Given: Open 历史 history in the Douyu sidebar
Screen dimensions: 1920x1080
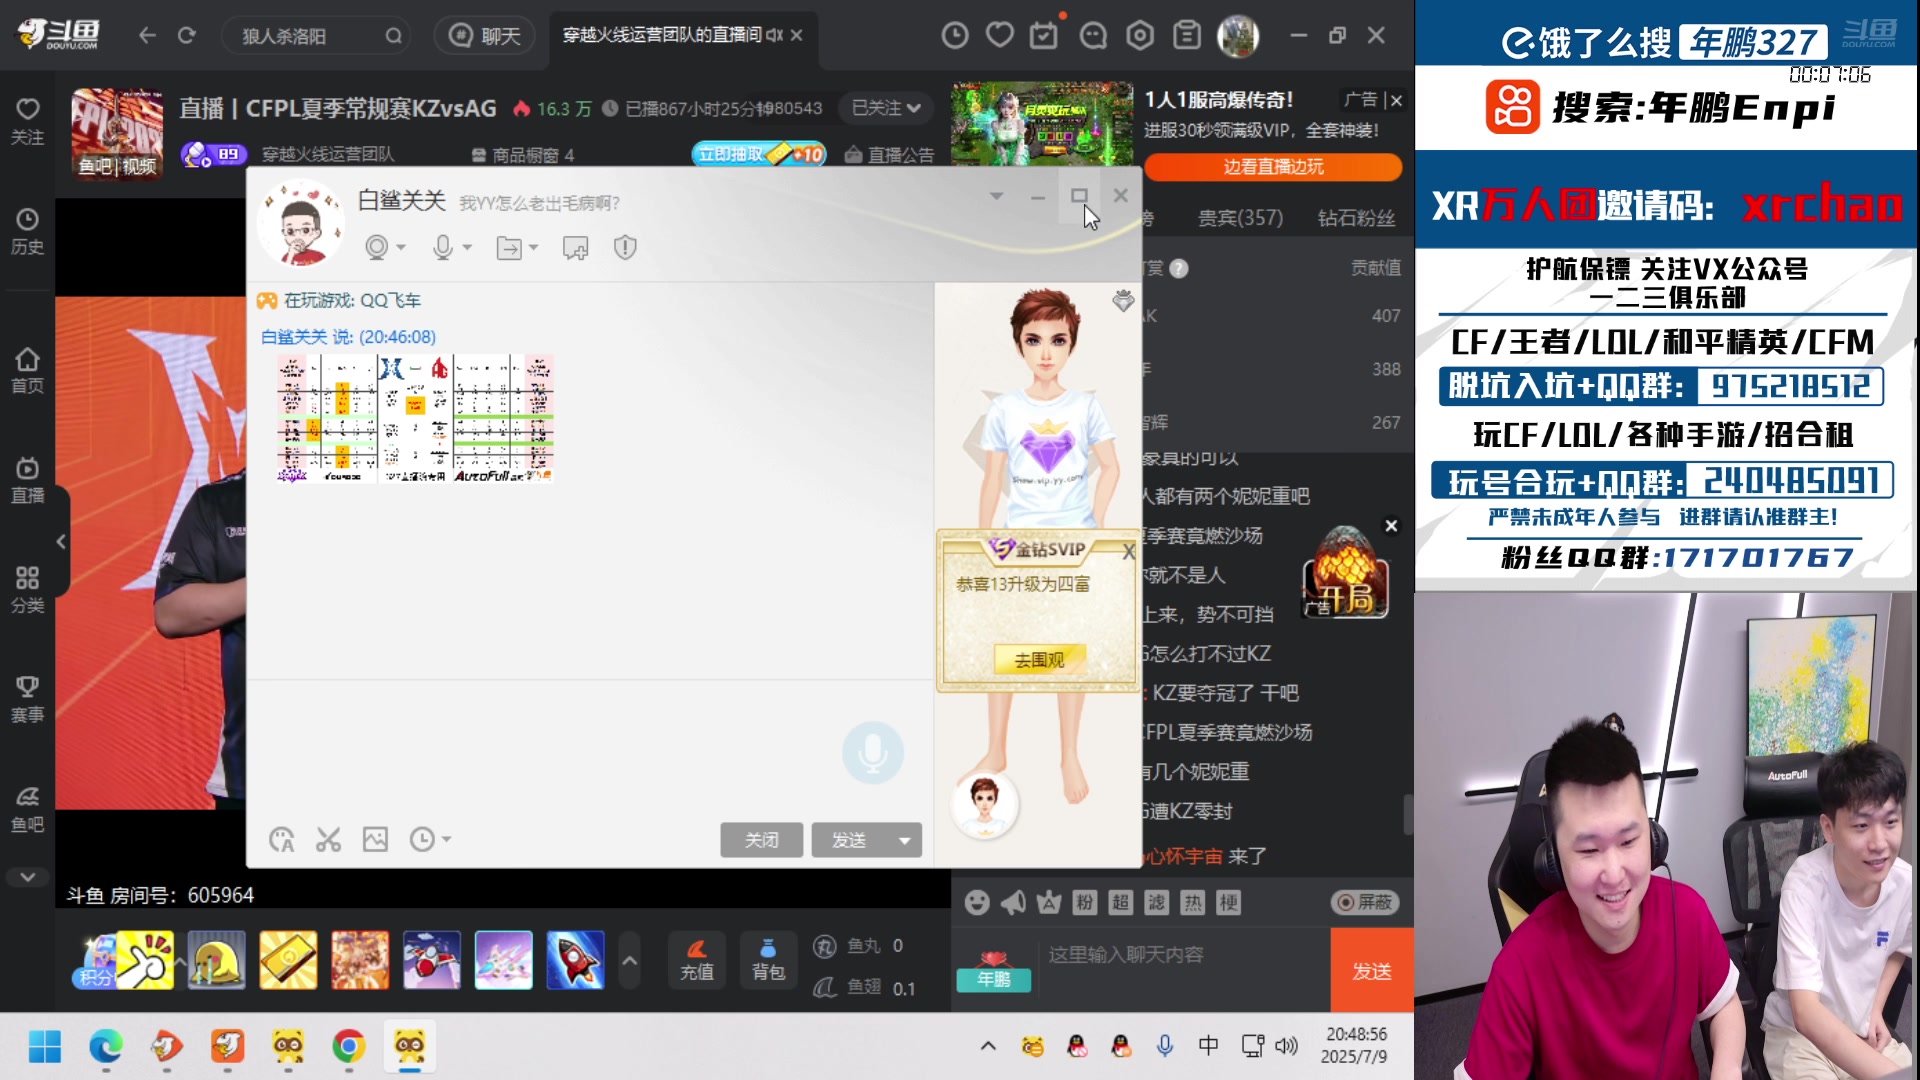Looking at the screenshot, I should click(27, 231).
